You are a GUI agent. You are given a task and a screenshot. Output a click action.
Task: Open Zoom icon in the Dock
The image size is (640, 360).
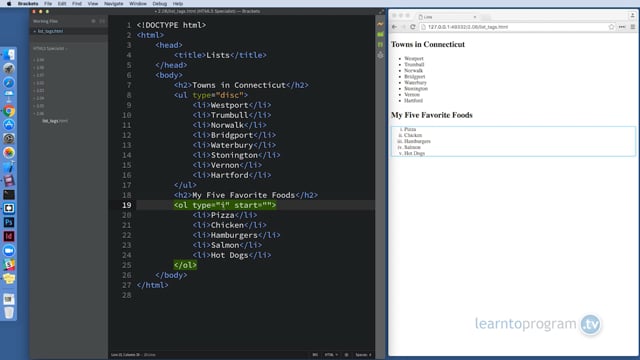(x=9, y=251)
